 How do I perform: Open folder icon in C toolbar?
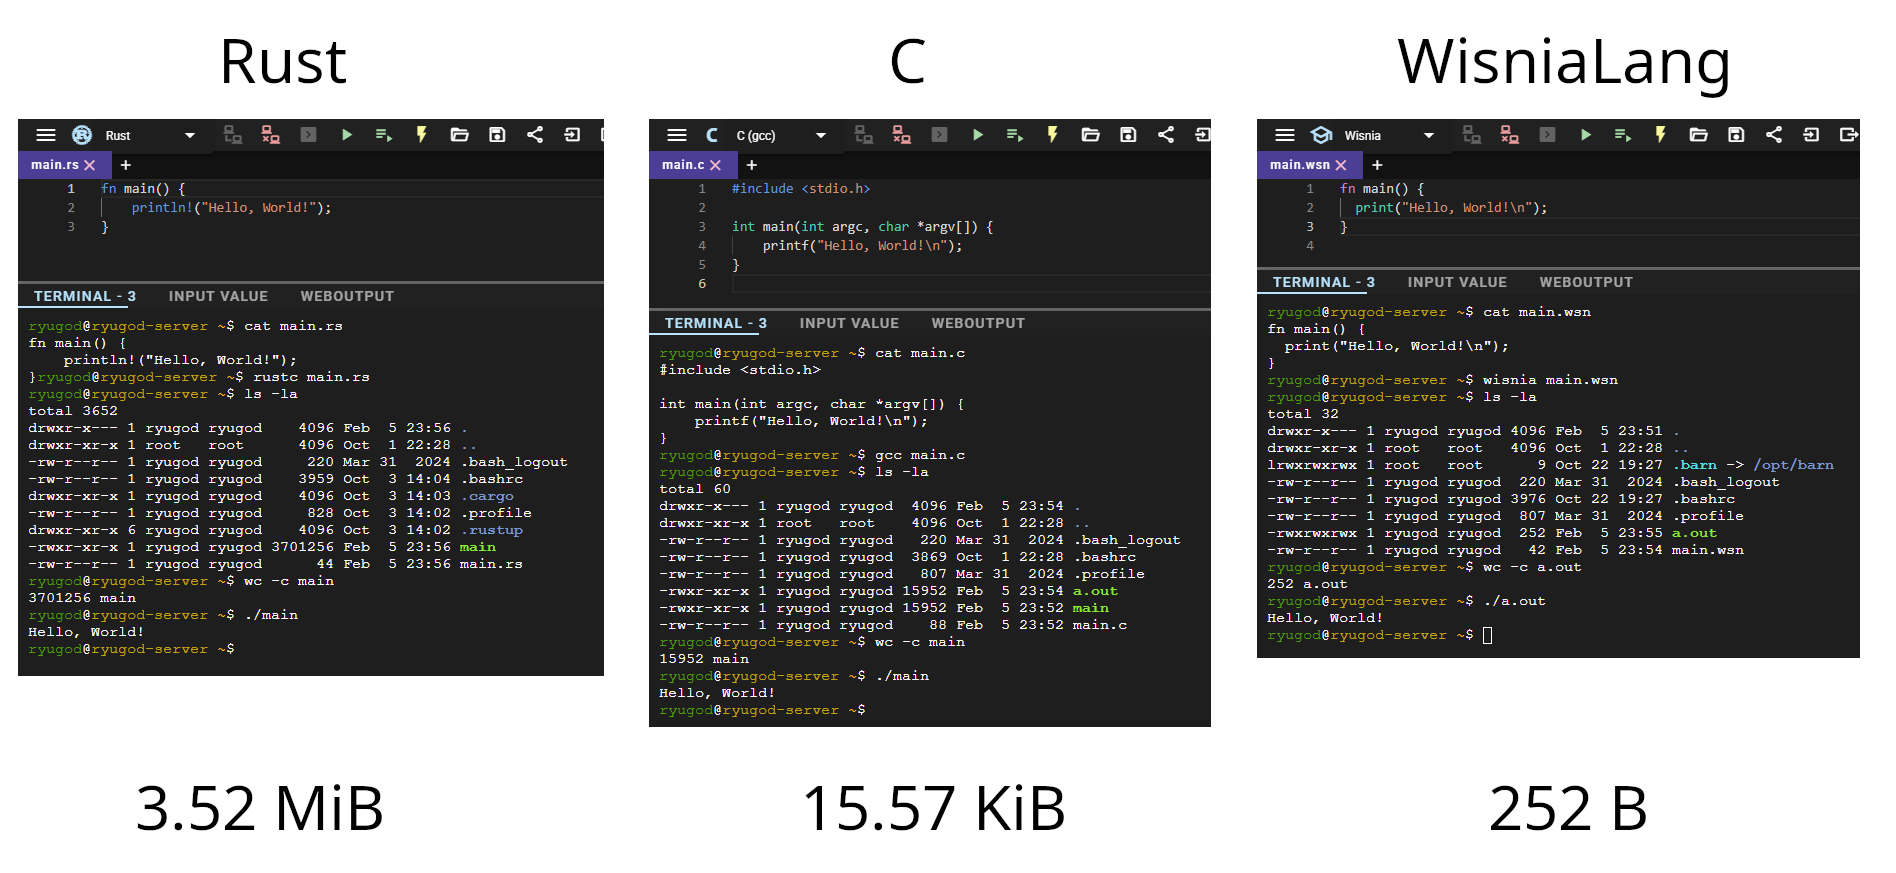click(x=1090, y=135)
